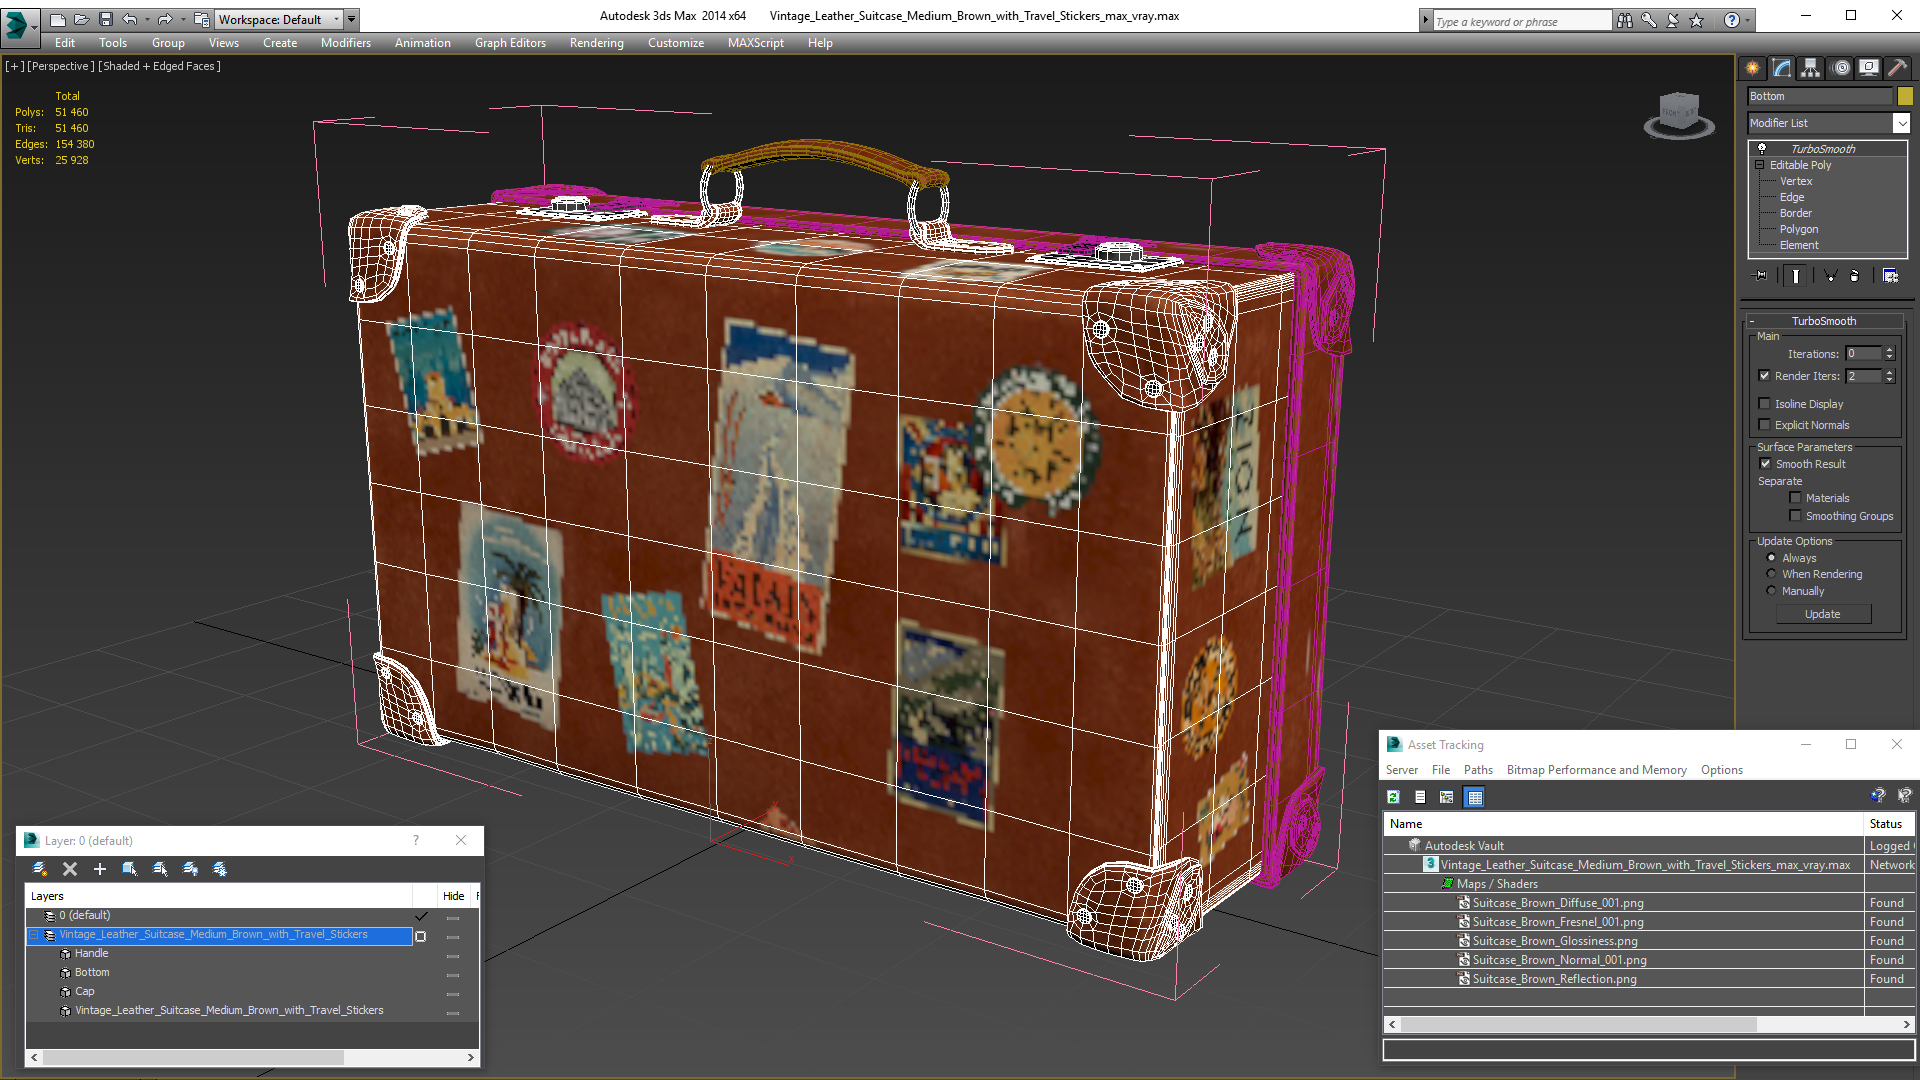This screenshot has width=1920, height=1080.
Task: Click the Shaded + Edged Faces viewport label
Action: click(160, 66)
